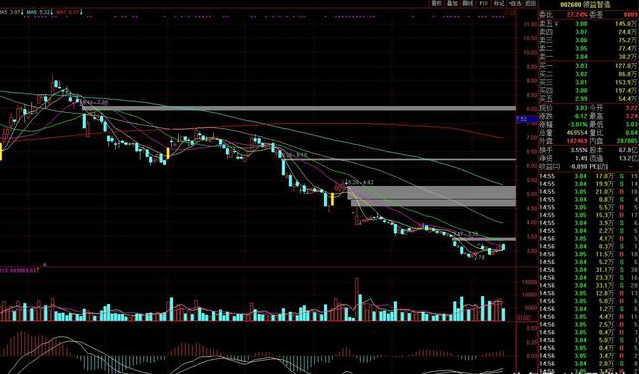Click sell price 3.06 in 卖三 row
The image size is (639, 374).
coord(581,40)
